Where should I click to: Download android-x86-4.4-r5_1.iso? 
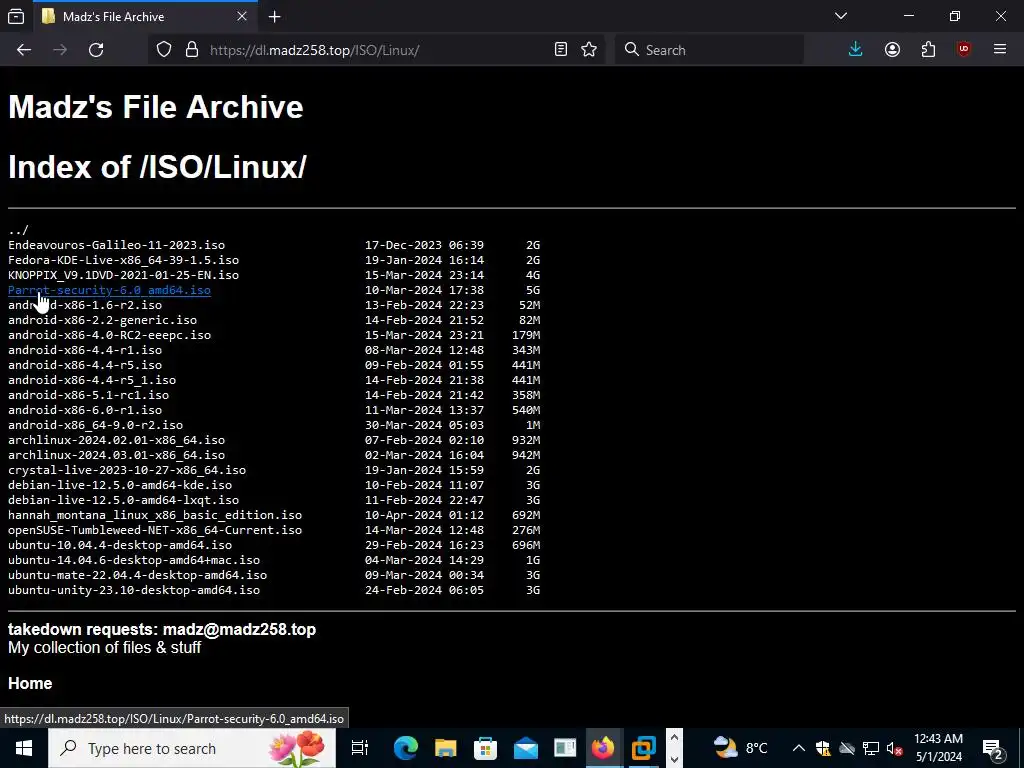pos(92,380)
